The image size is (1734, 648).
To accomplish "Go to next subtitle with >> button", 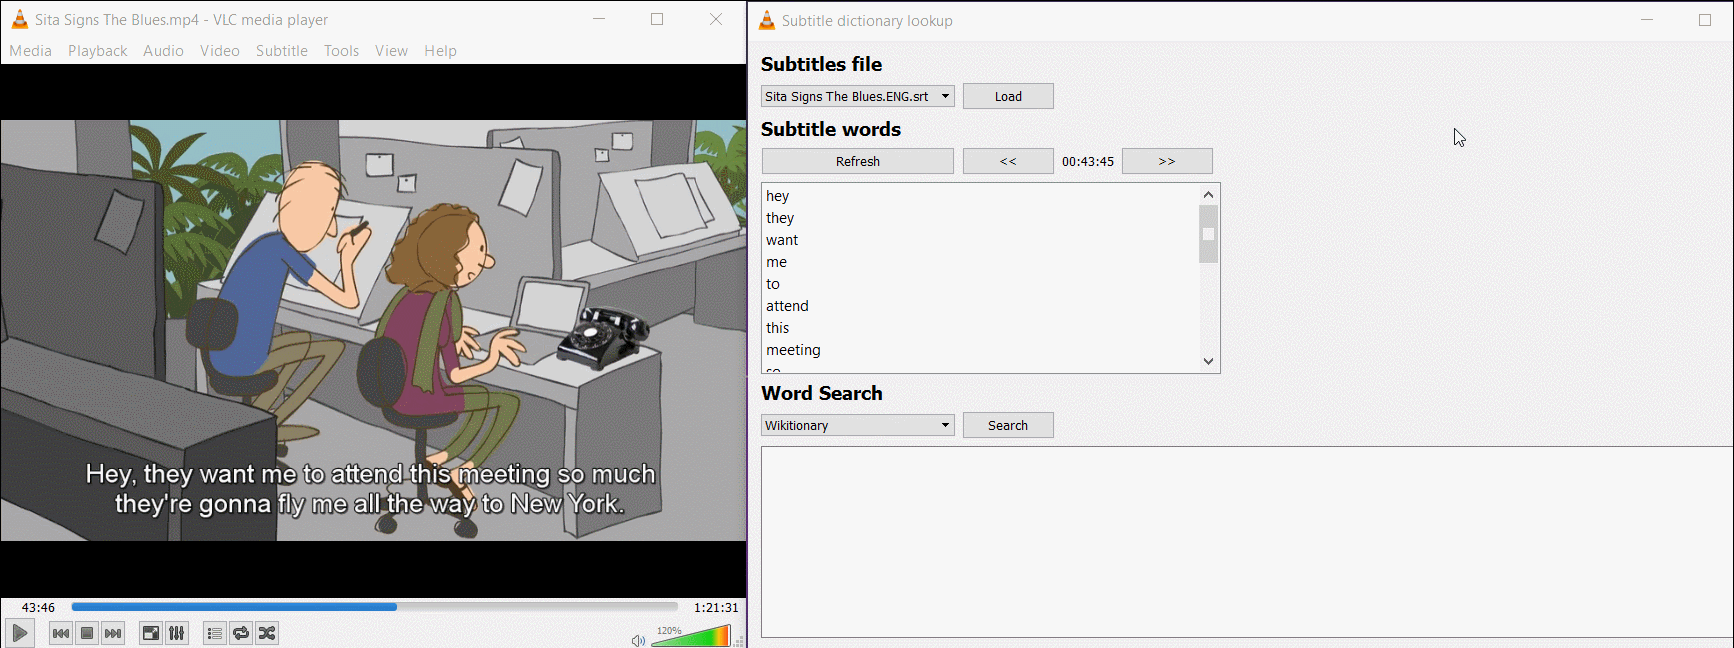I will (1167, 161).
